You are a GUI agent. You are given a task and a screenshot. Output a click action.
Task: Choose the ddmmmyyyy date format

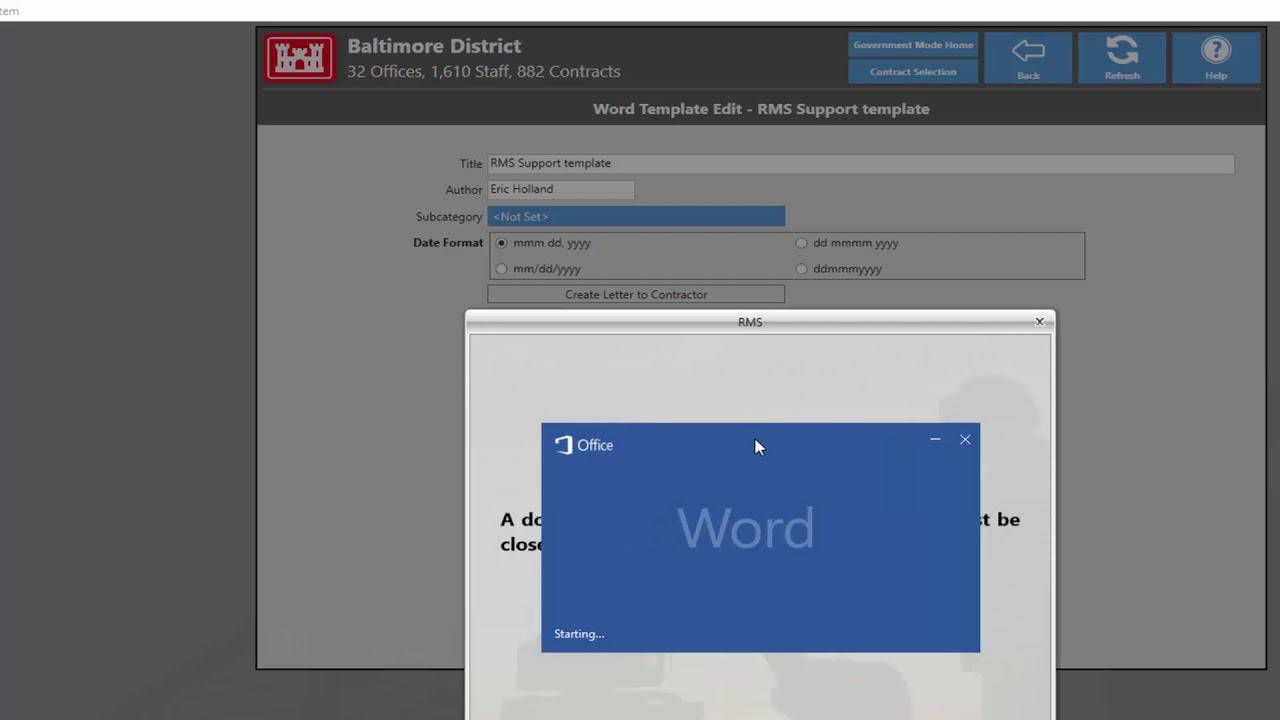(801, 269)
